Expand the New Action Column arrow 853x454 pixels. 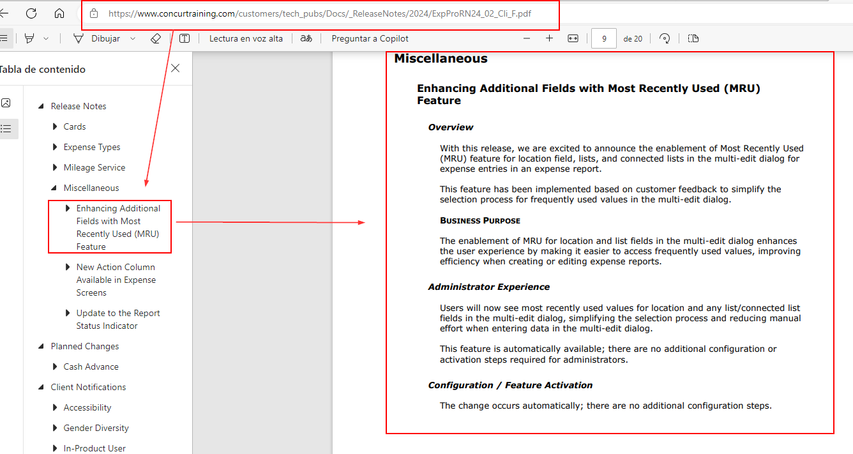pos(67,267)
